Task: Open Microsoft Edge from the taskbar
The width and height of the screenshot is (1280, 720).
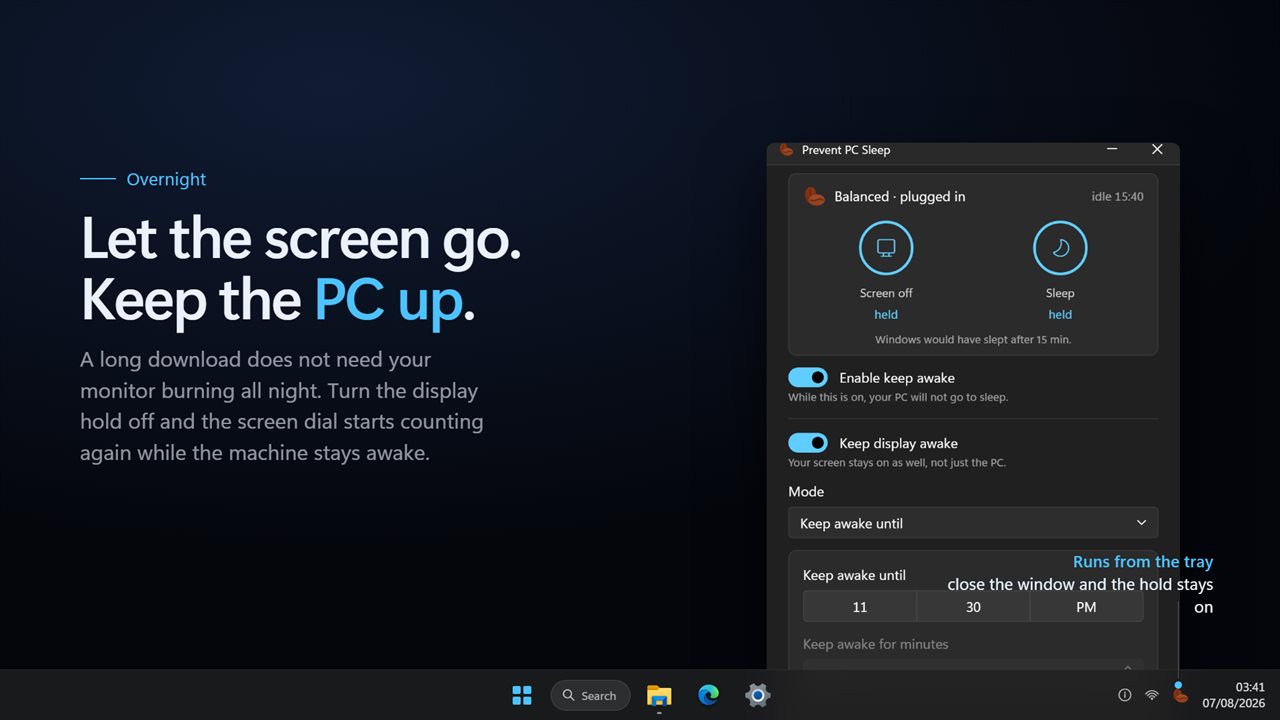Action: pos(708,695)
